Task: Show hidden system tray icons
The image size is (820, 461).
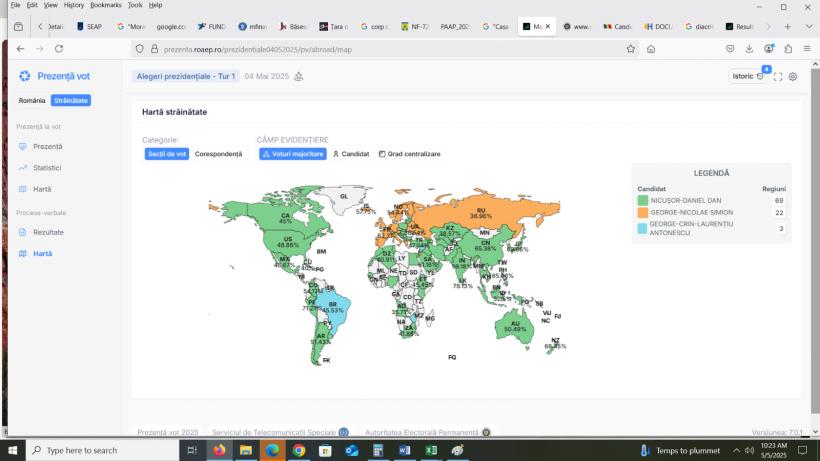Action: click(736, 450)
